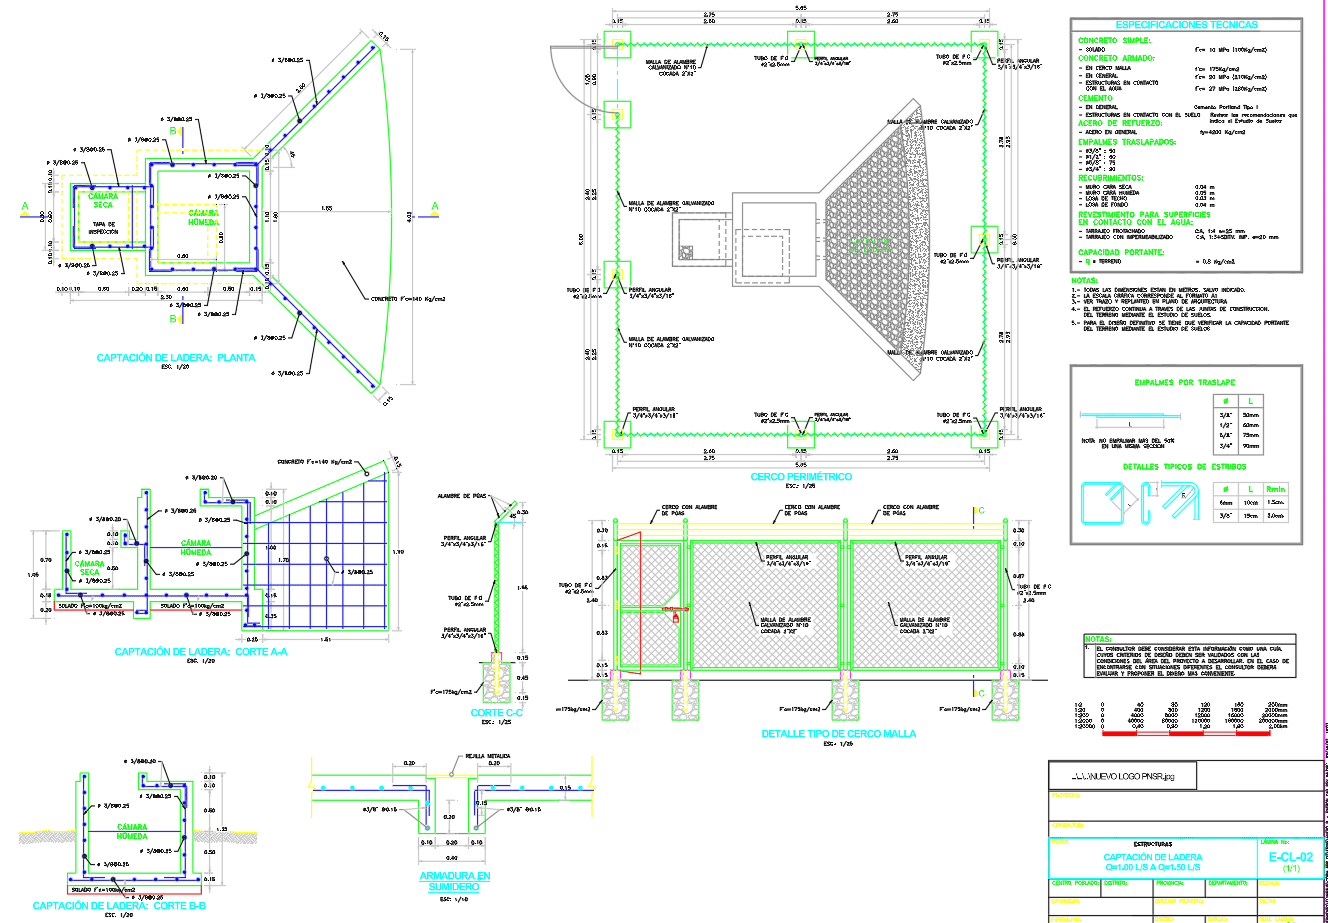The image size is (1328, 923).
Task: Click the CORTE C-C caption
Action: [496, 713]
